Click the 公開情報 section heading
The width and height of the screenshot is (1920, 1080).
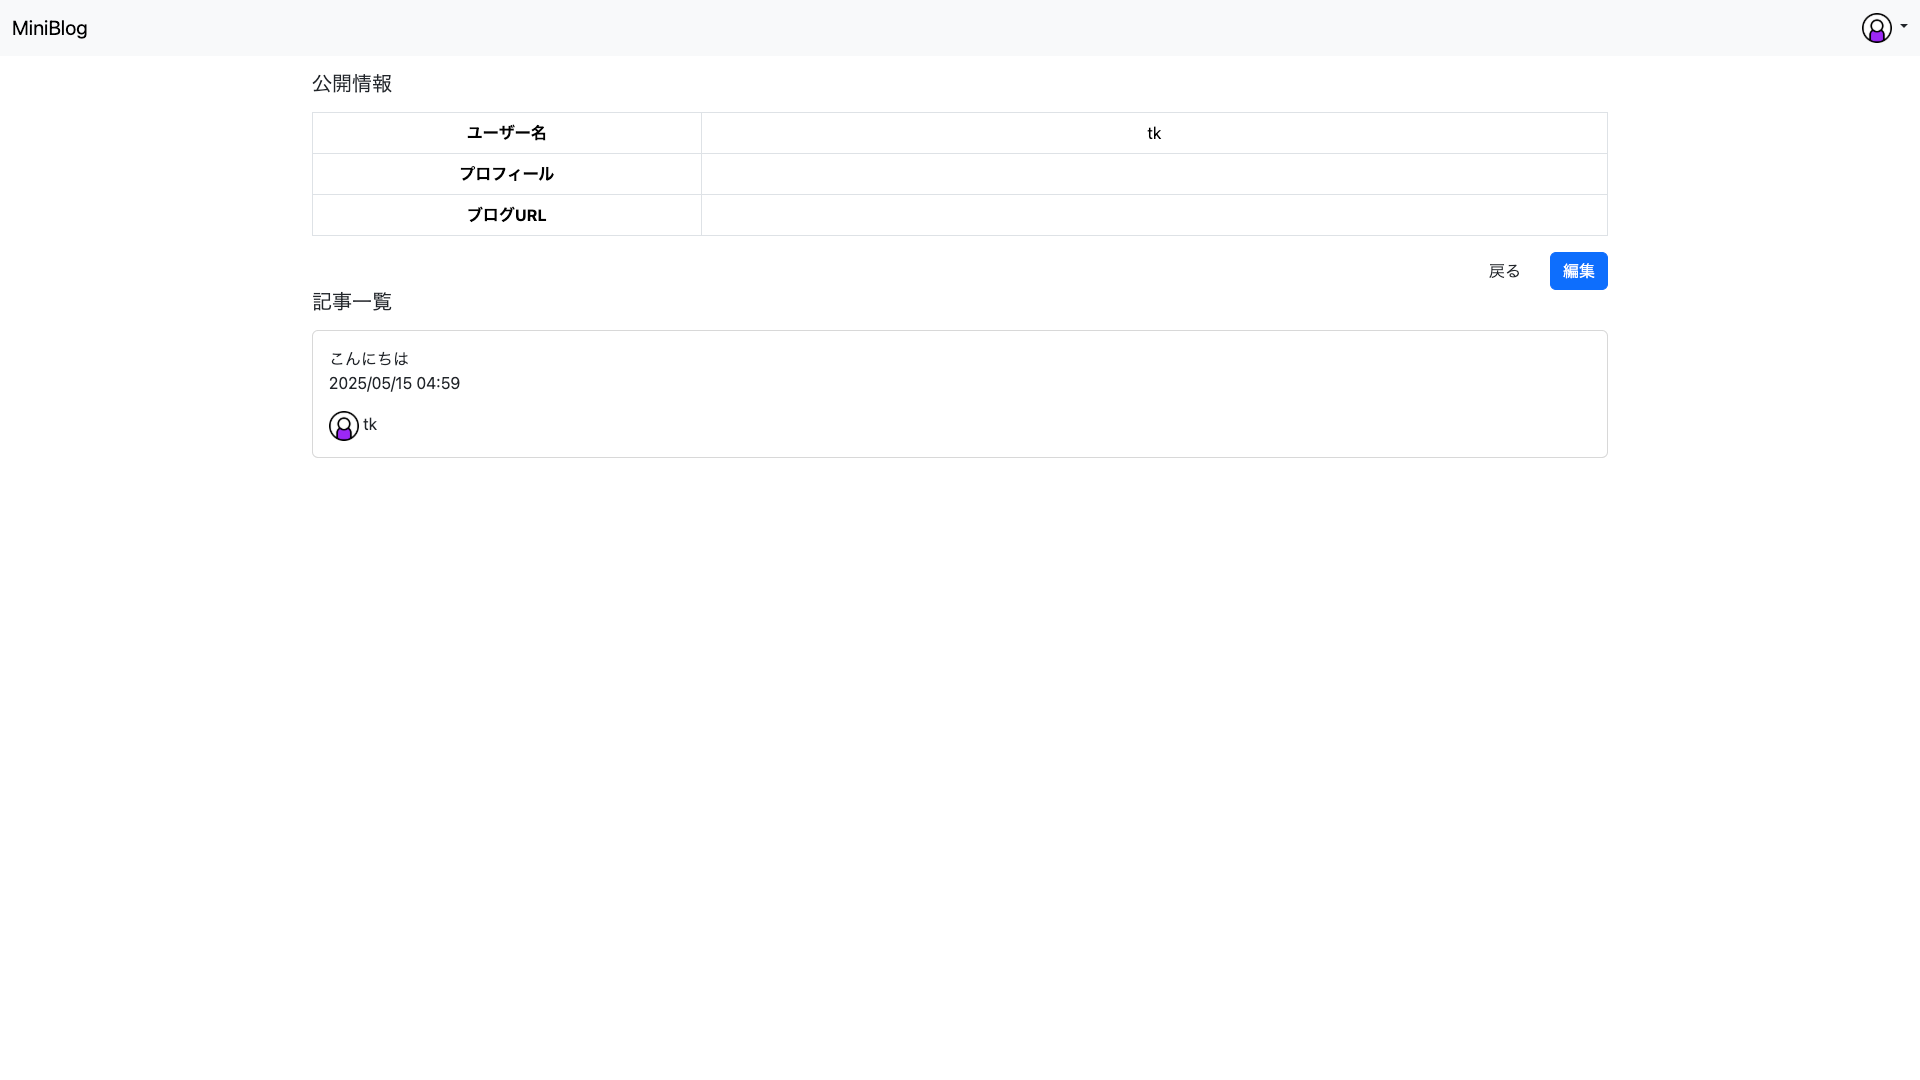tap(352, 84)
